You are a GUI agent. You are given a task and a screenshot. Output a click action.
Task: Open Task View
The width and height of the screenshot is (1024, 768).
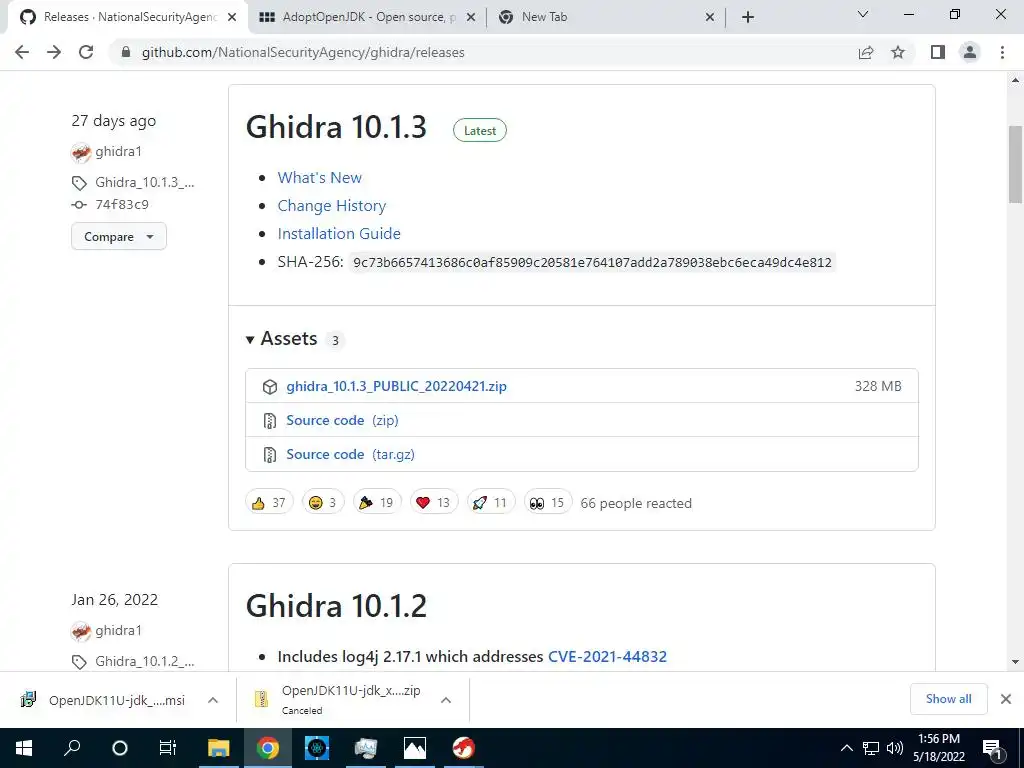tap(168, 748)
